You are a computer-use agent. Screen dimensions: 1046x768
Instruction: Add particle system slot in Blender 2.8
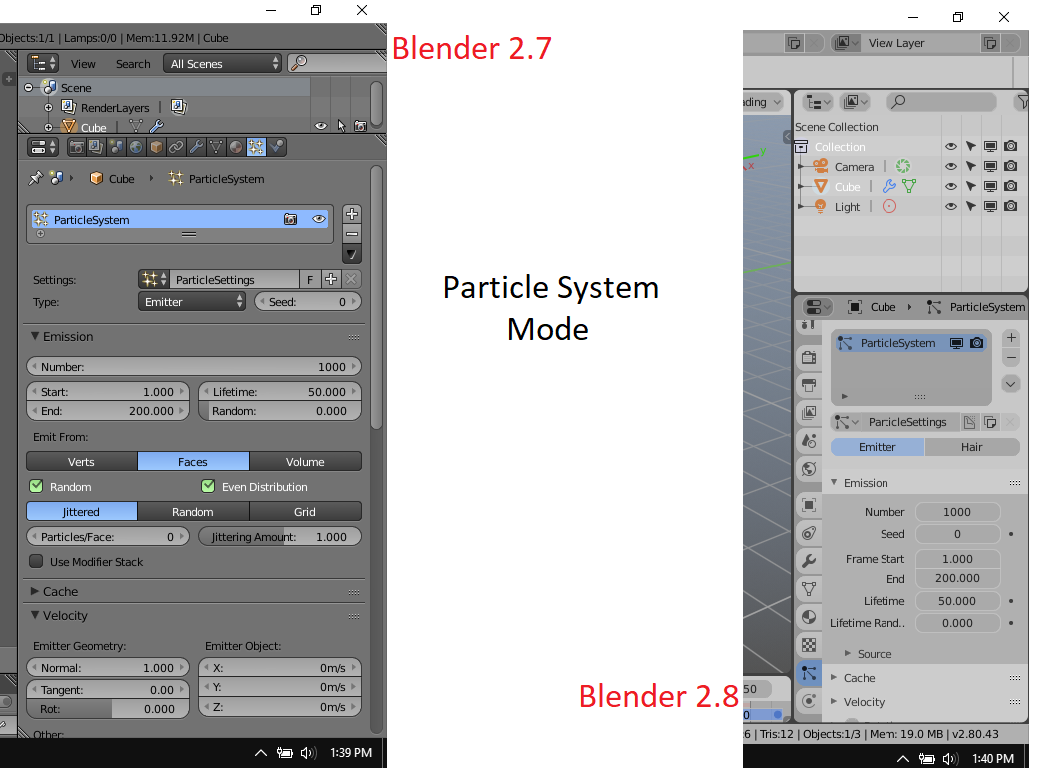tap(1011, 338)
